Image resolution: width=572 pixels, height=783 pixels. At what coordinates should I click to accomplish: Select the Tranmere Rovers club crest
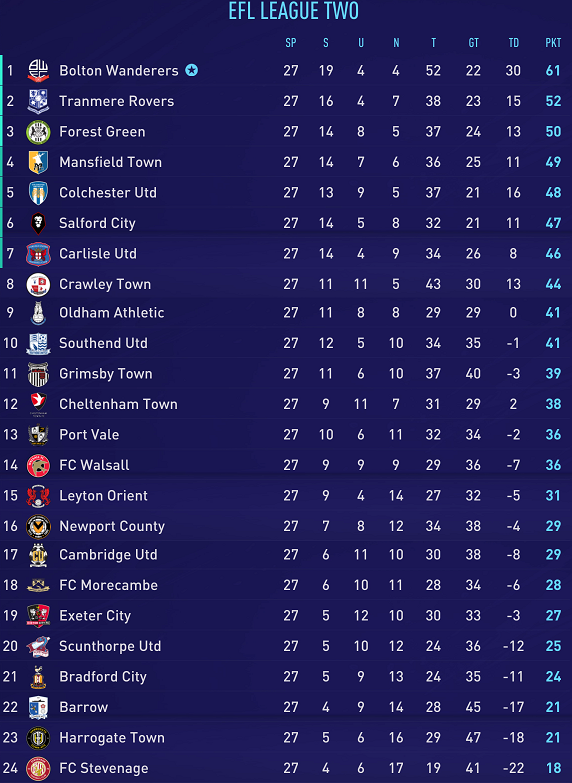[x=38, y=101]
